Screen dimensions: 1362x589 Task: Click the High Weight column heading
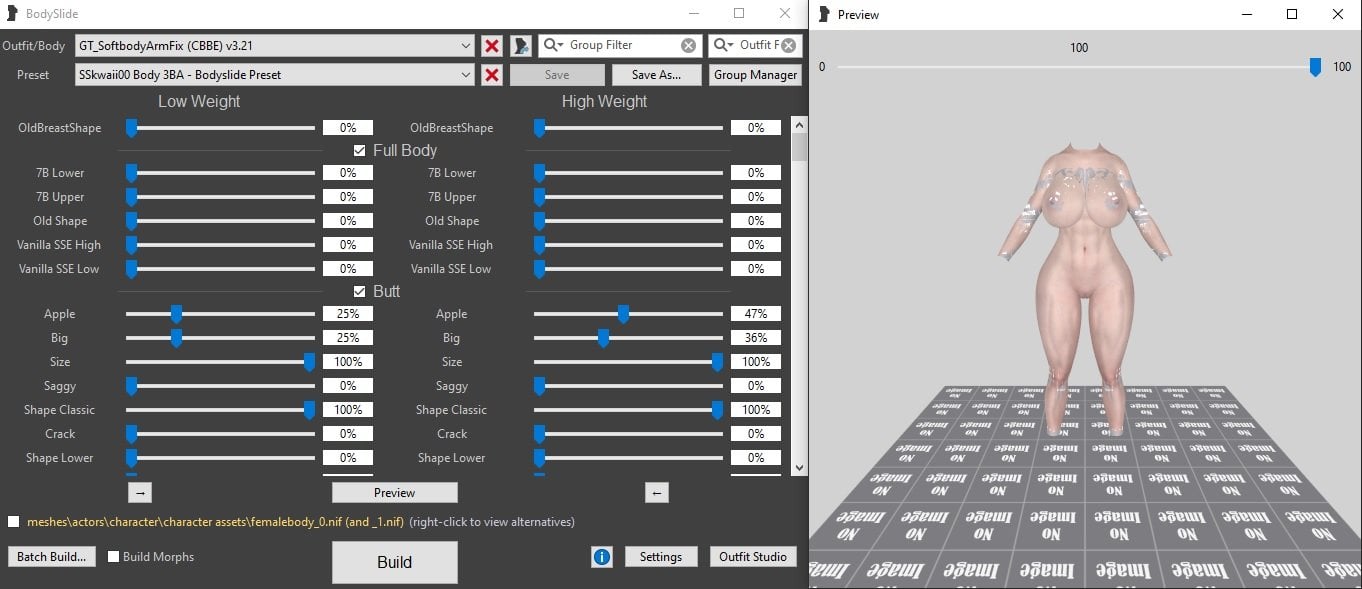[604, 101]
